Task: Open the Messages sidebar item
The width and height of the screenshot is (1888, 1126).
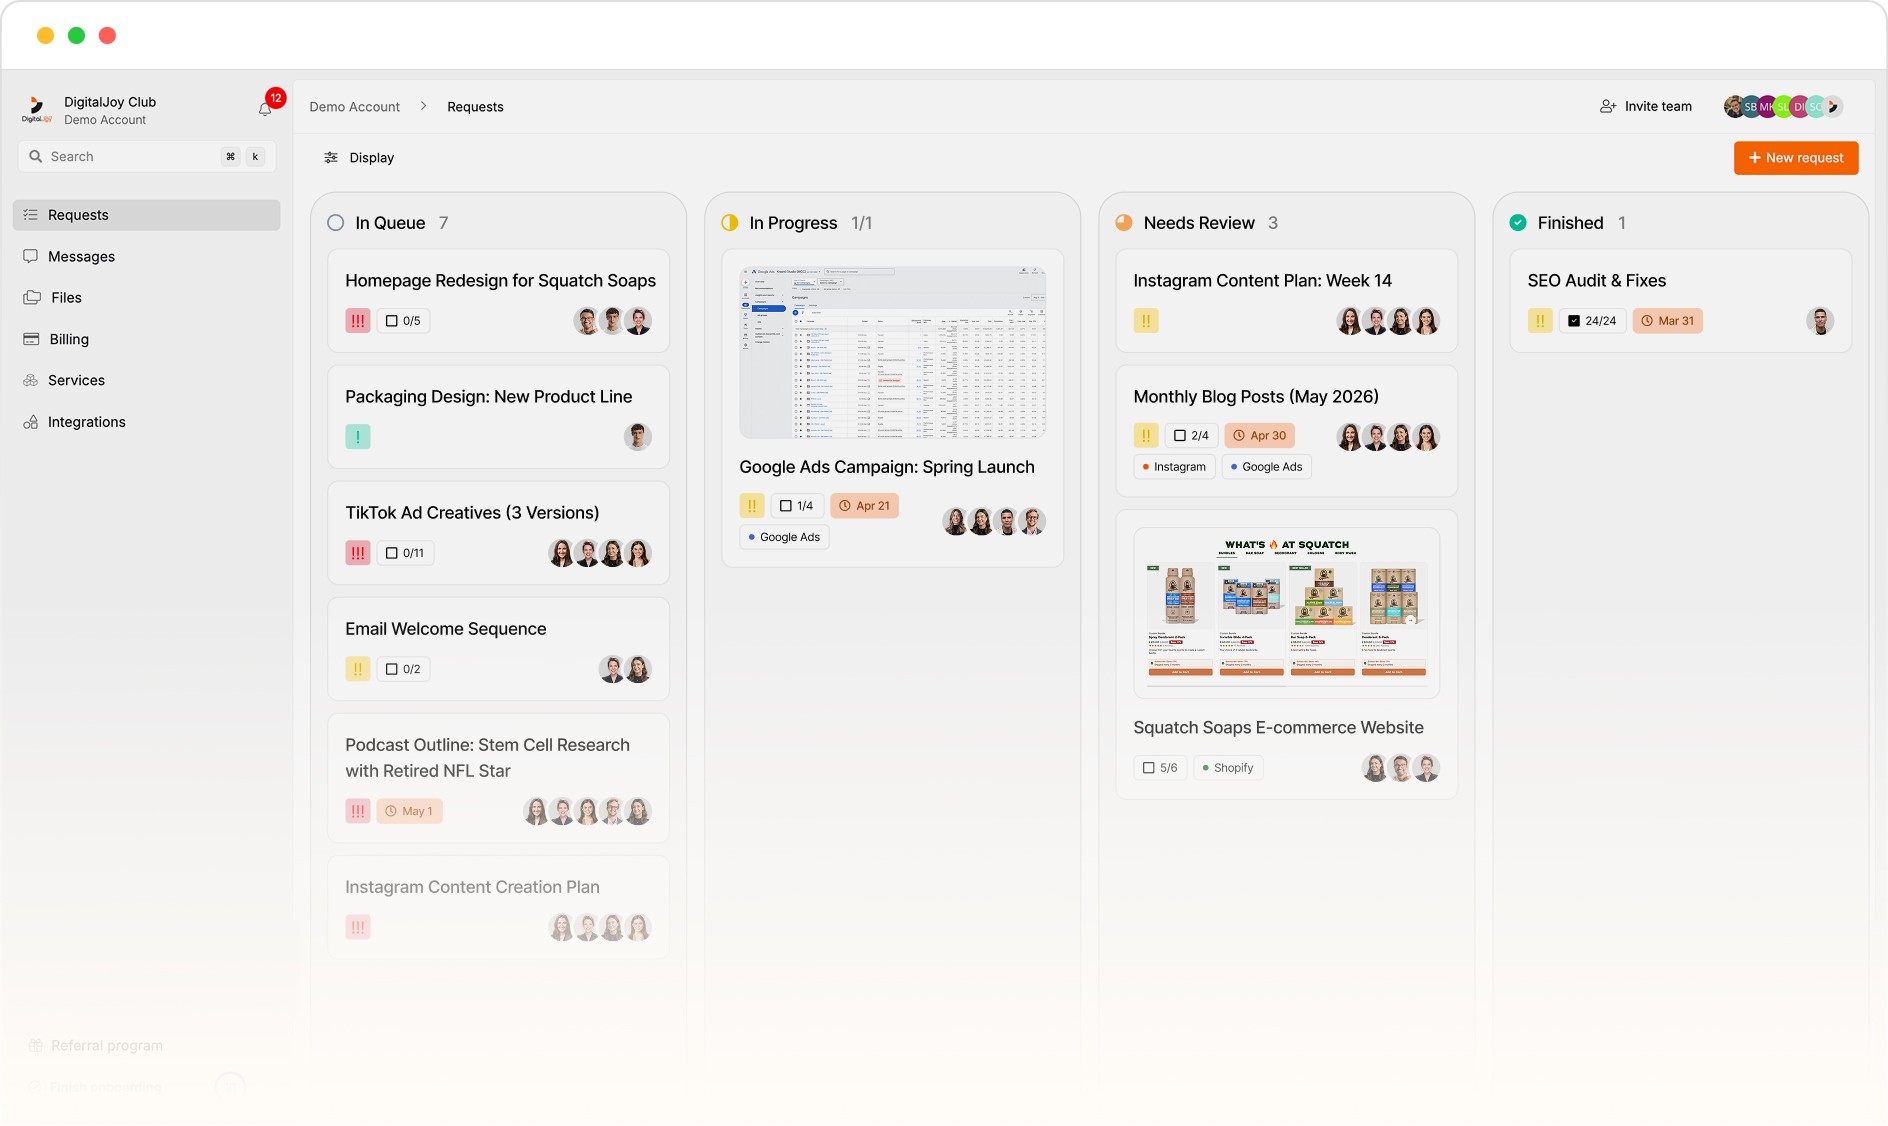Action: click(x=146, y=256)
